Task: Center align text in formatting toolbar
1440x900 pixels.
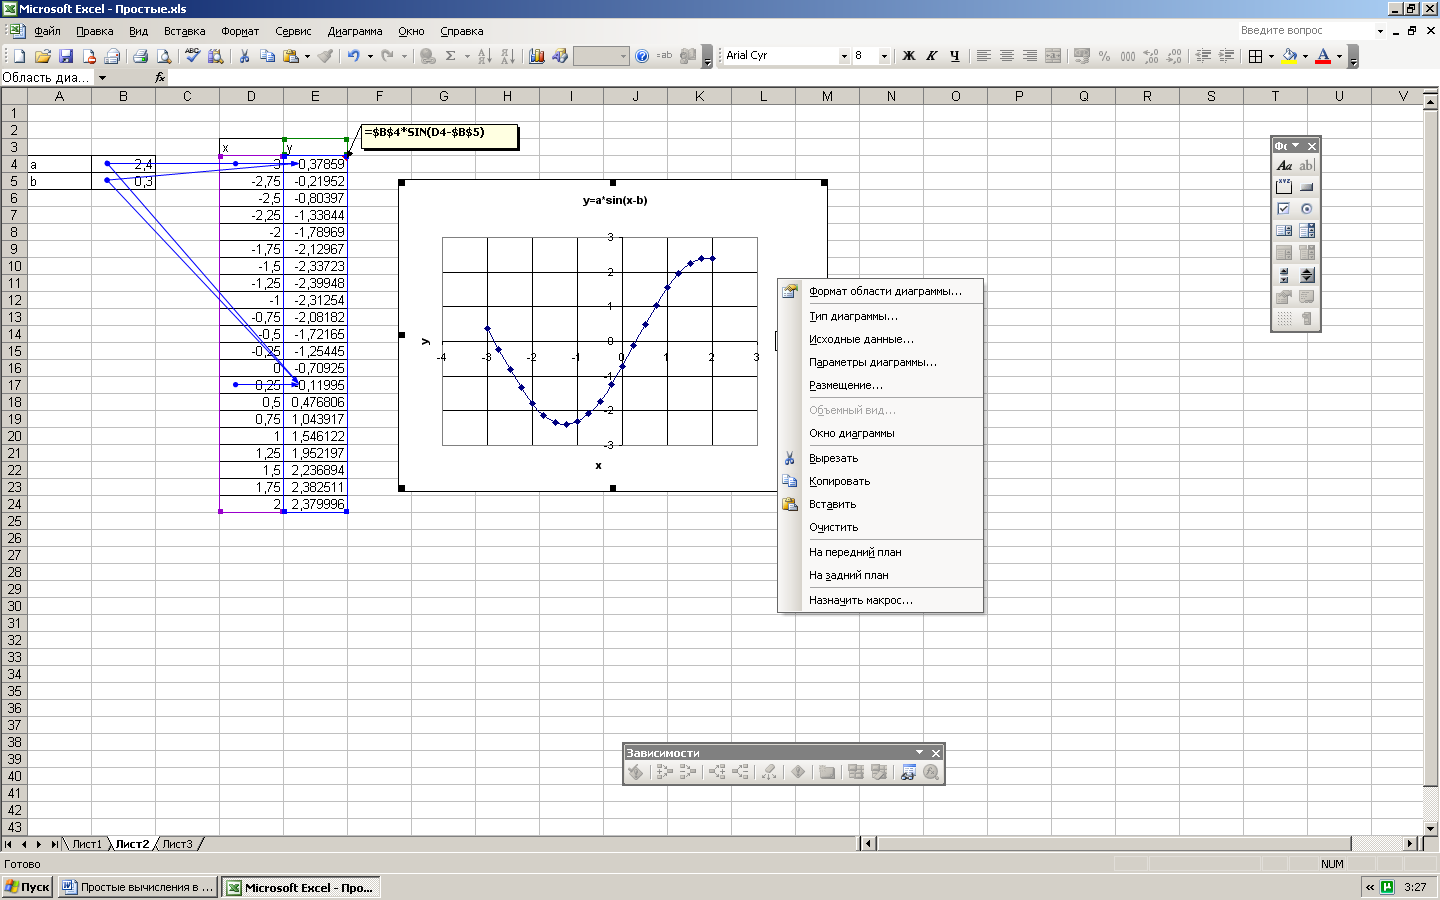Action: coord(1007,56)
